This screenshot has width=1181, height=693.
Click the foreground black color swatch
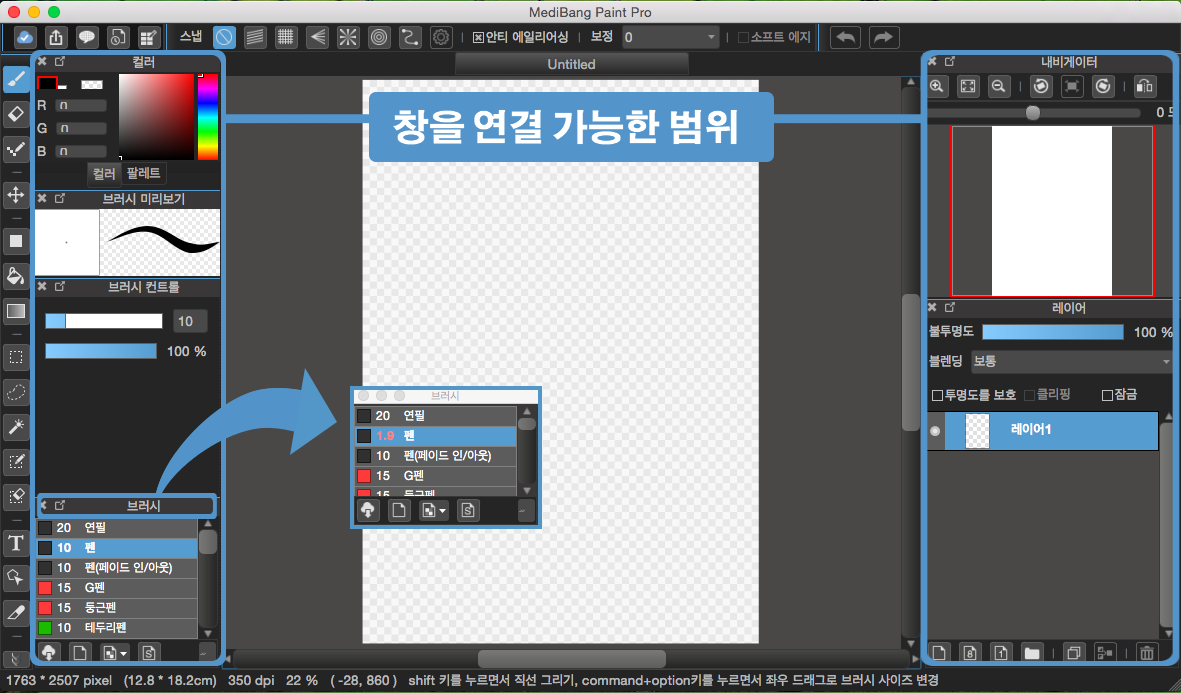47,84
